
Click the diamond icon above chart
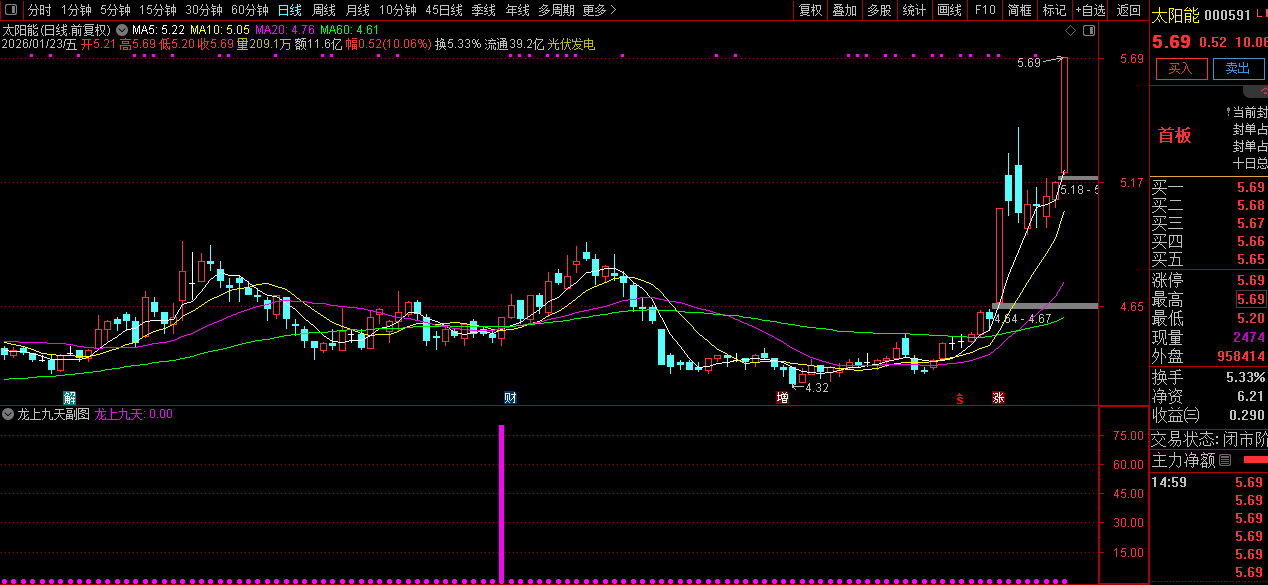pos(1071,31)
